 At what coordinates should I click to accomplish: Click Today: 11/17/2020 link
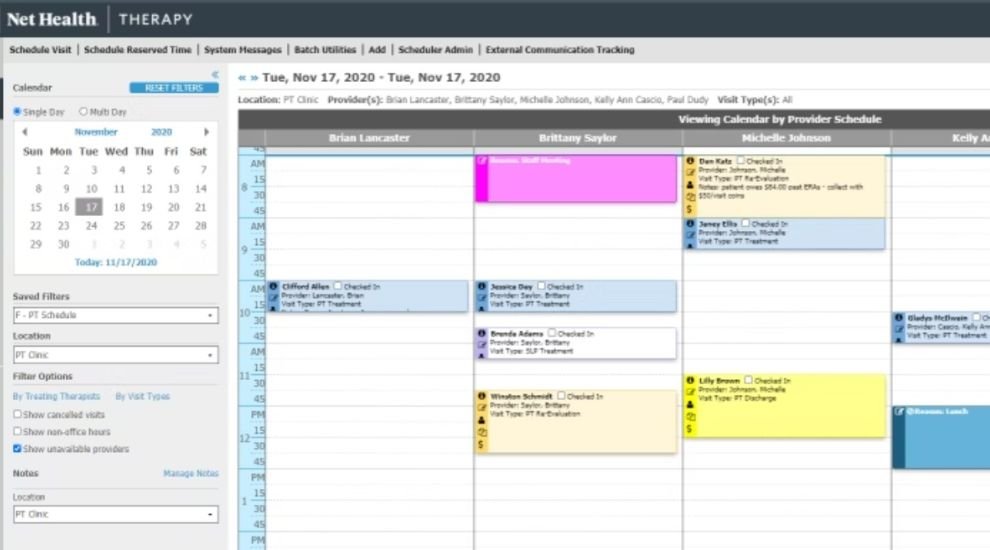tap(116, 262)
